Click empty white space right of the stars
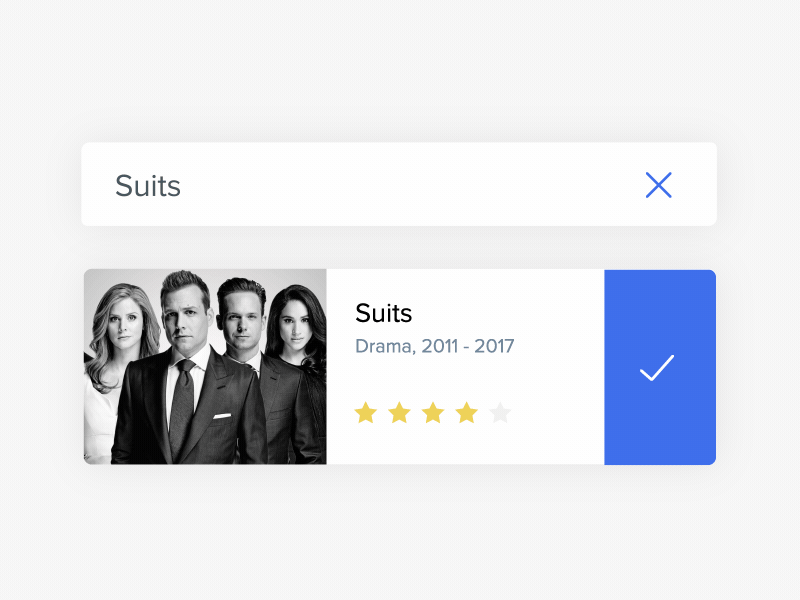 pos(560,412)
